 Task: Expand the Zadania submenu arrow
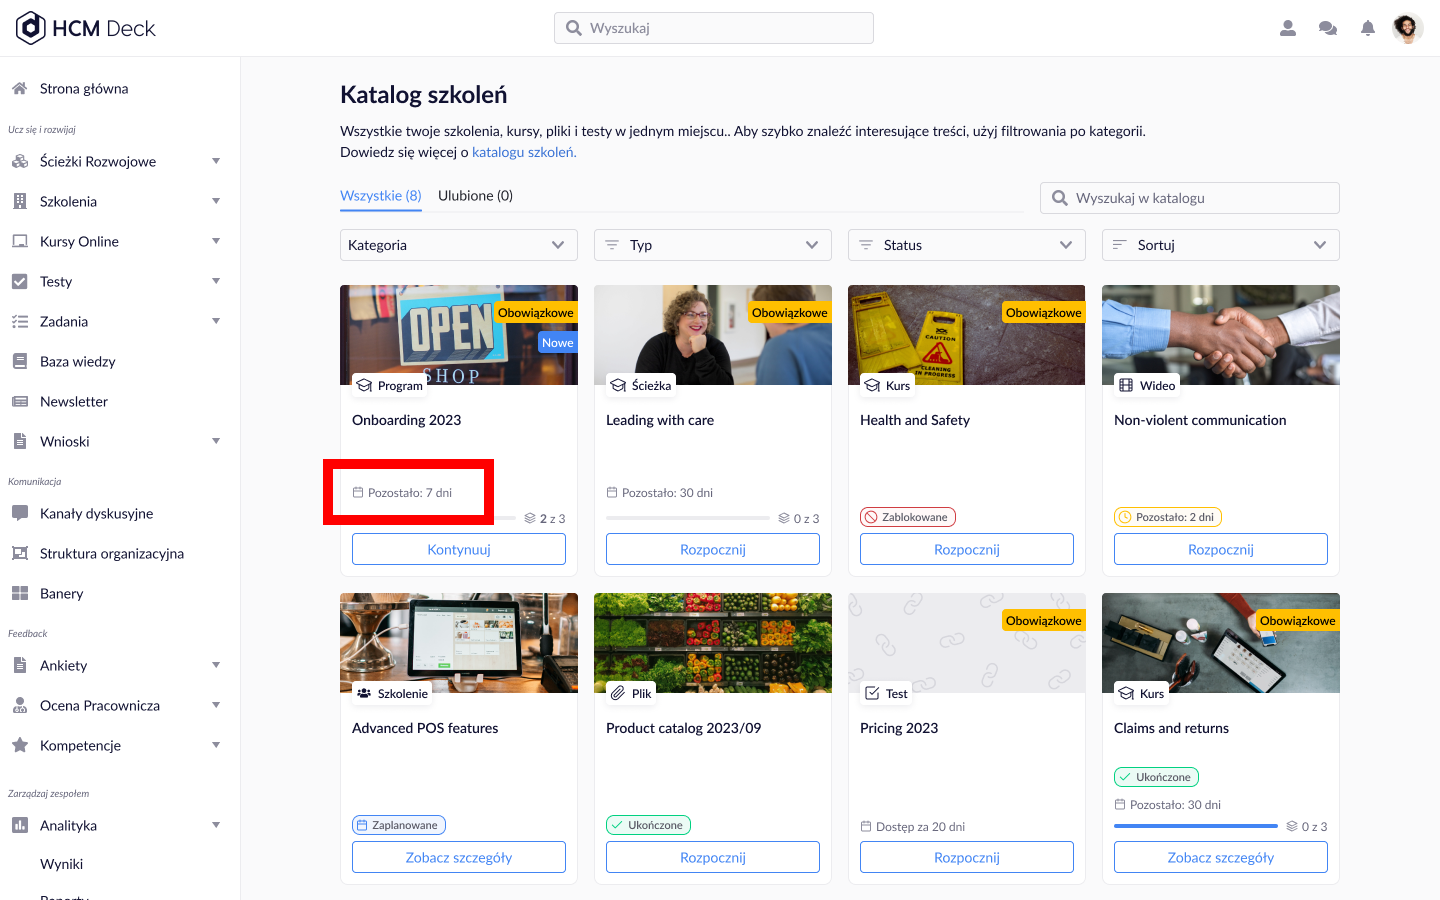click(x=216, y=321)
